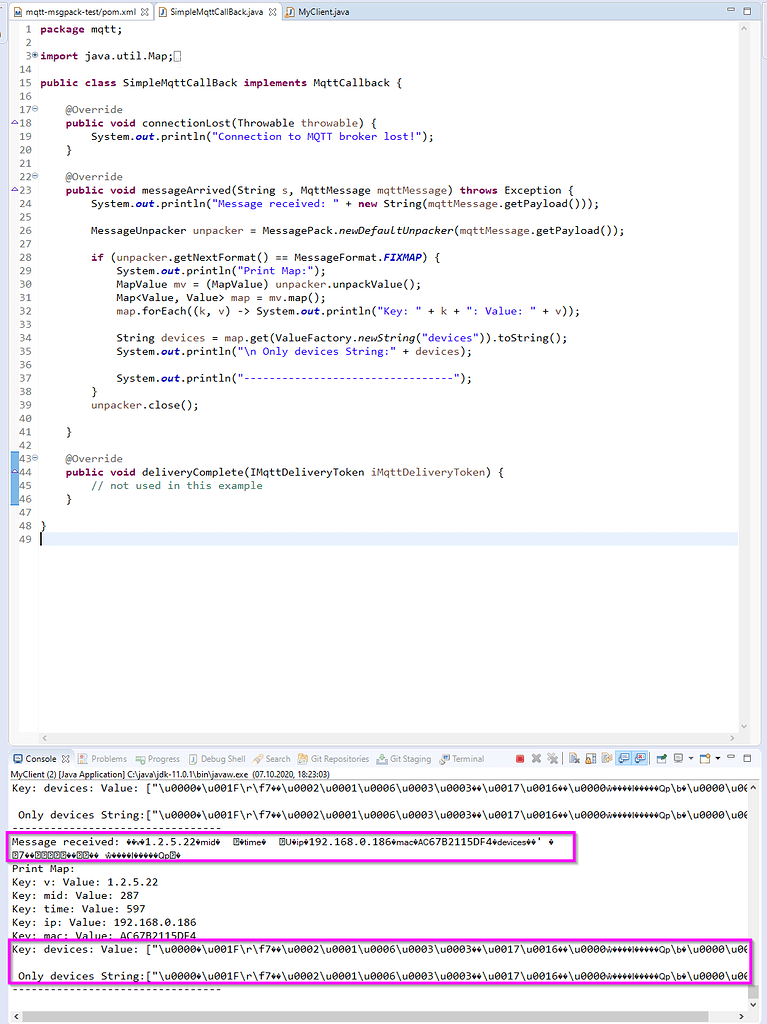This screenshot has height=1024, width=767.
Task: Open the Search view tab
Action: pos(271,759)
